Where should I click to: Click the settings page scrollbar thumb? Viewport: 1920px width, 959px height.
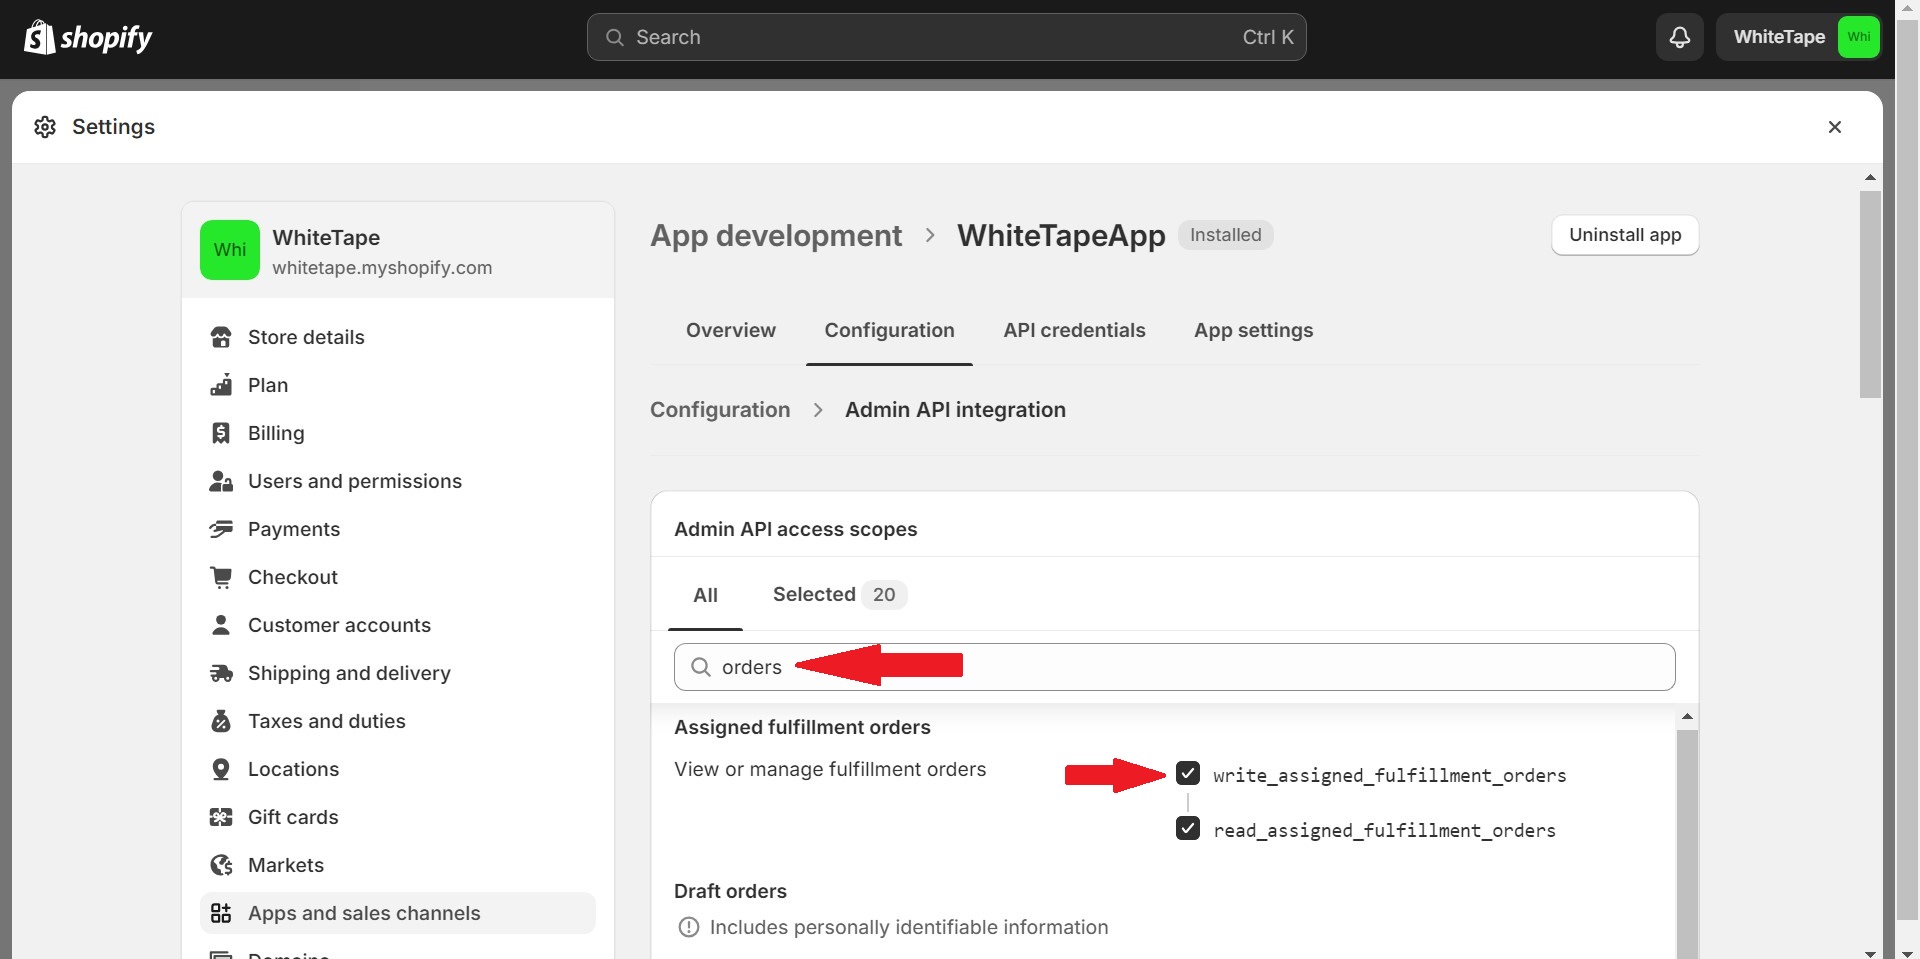1870,295
